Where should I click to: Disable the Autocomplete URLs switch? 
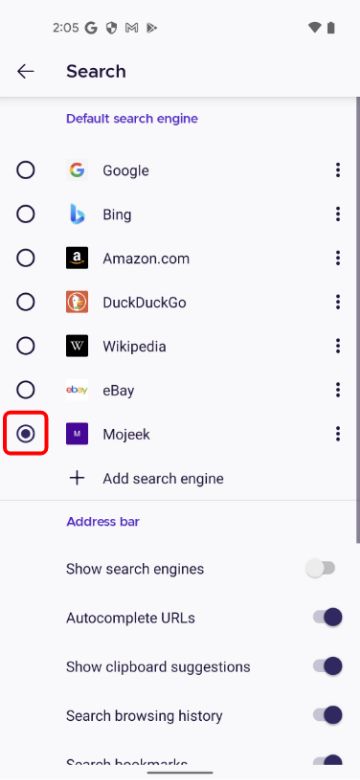pyautogui.click(x=328, y=617)
